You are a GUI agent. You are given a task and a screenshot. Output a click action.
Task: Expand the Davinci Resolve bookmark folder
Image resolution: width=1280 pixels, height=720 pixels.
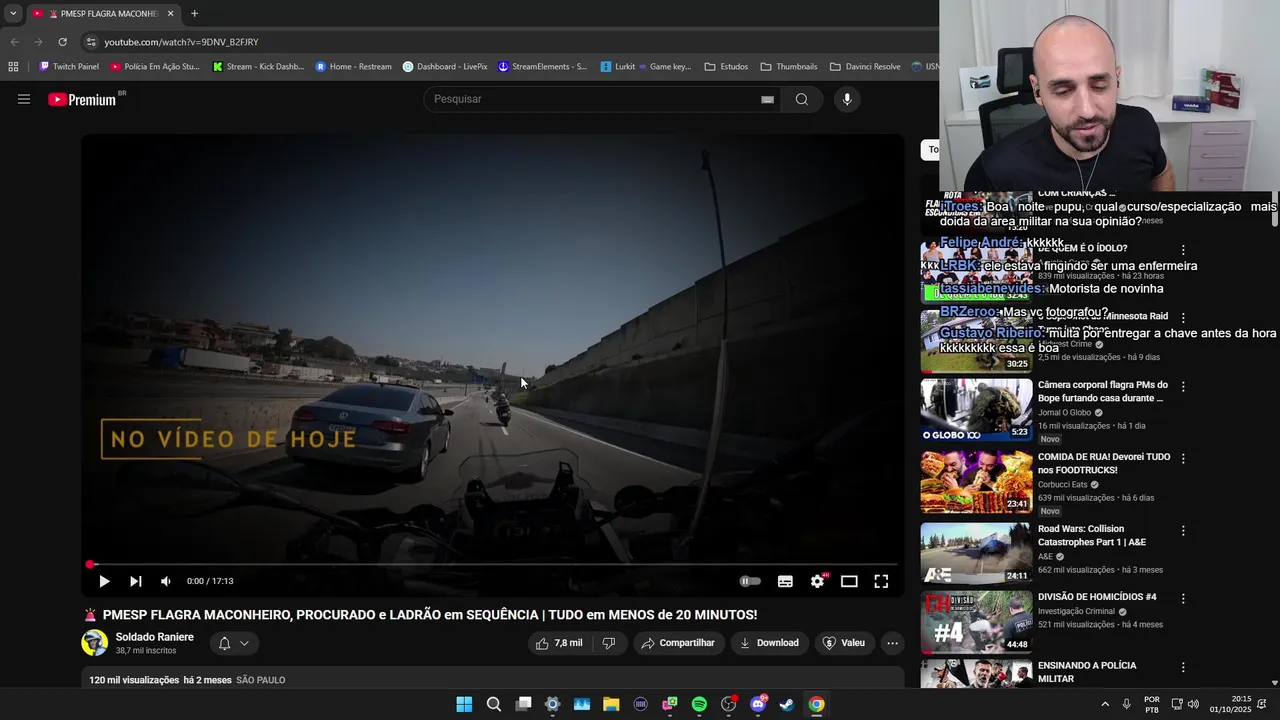[865, 67]
